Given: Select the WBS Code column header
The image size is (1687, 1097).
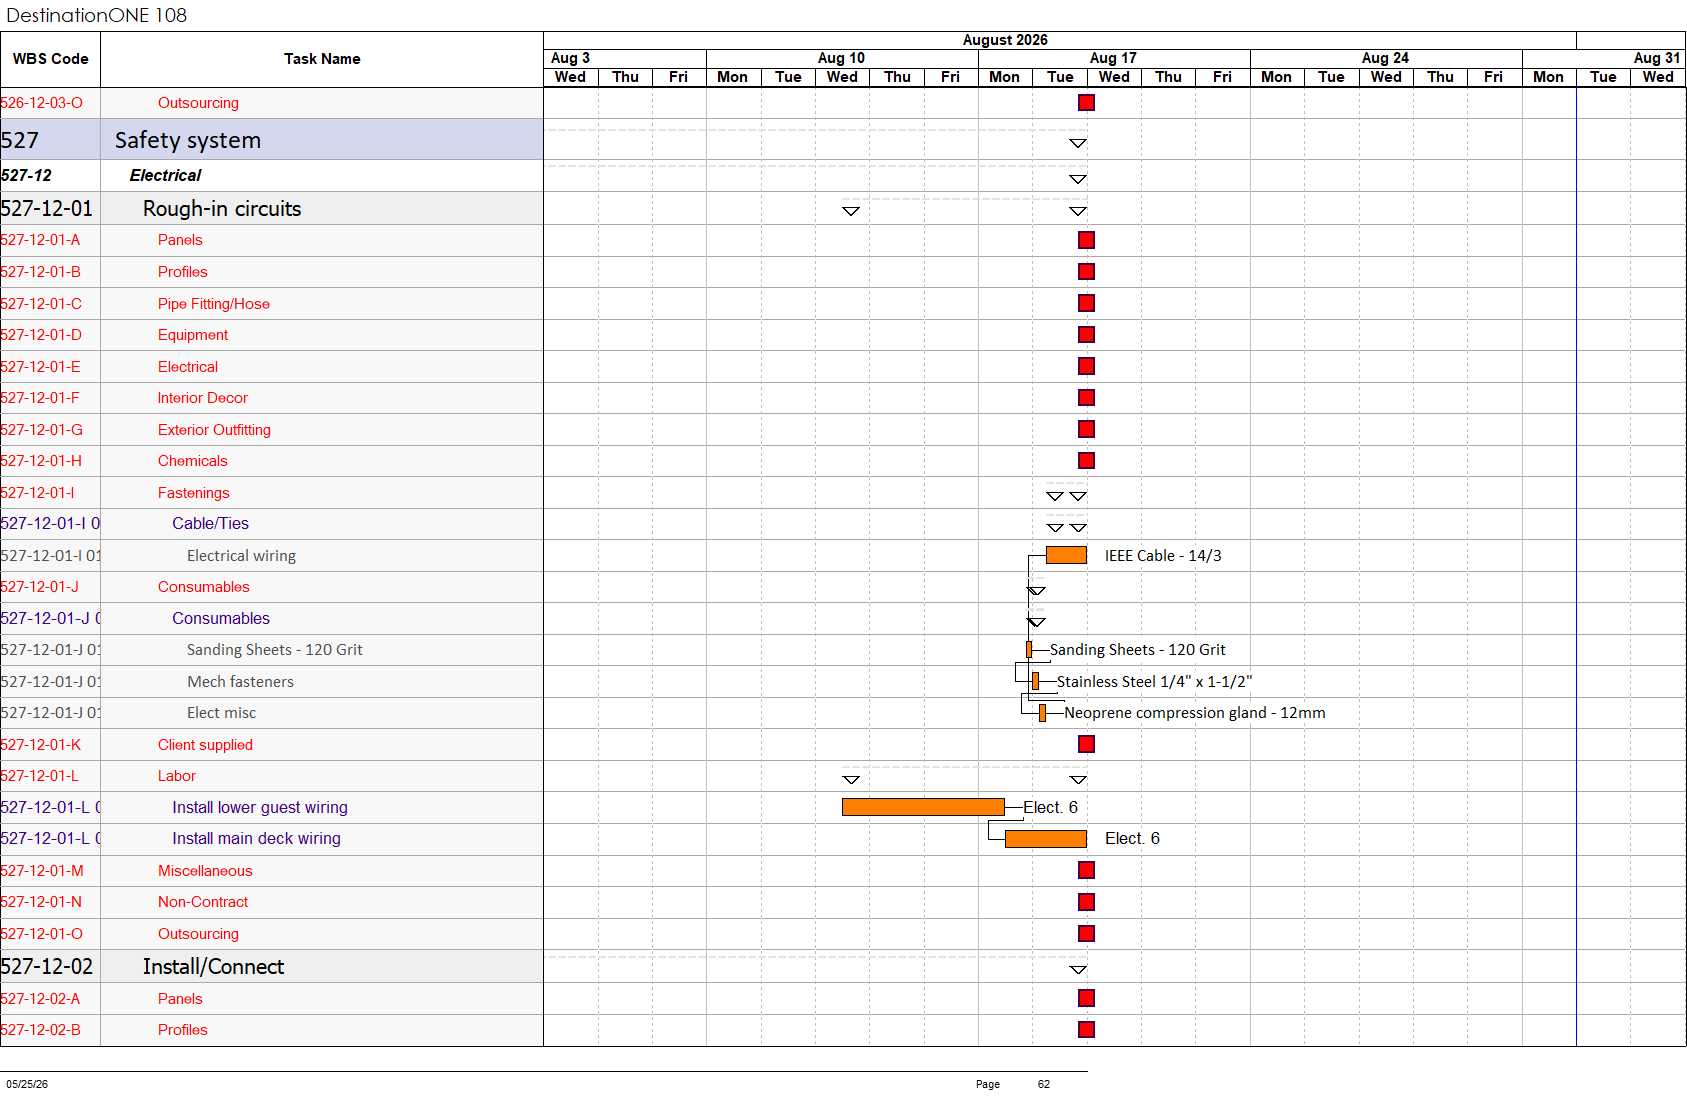Looking at the screenshot, I should [x=50, y=59].
